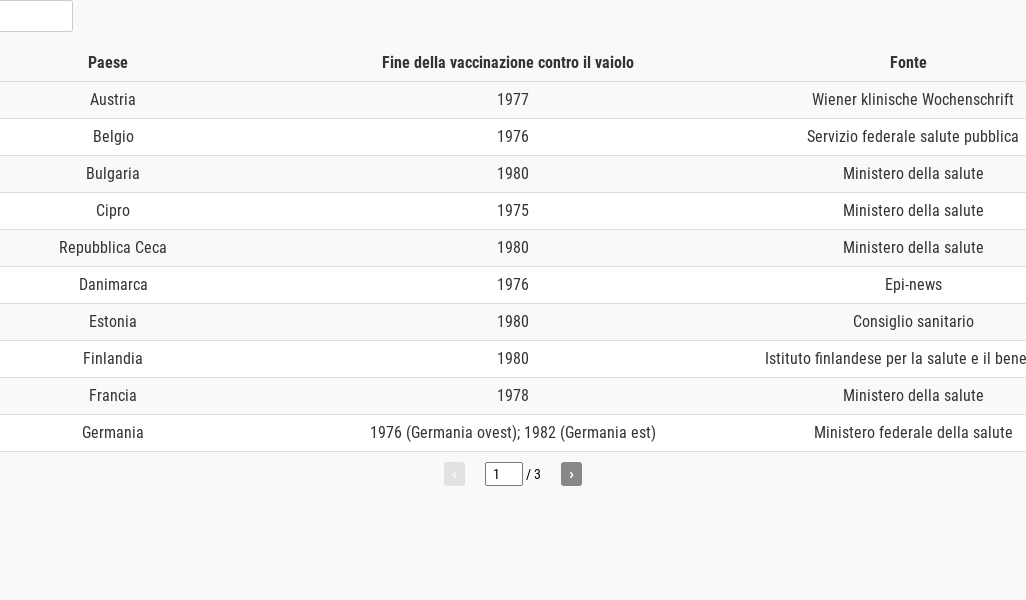Select the Germania ovest/est year cell
Viewport: 1026px width, 600px height.
click(513, 433)
